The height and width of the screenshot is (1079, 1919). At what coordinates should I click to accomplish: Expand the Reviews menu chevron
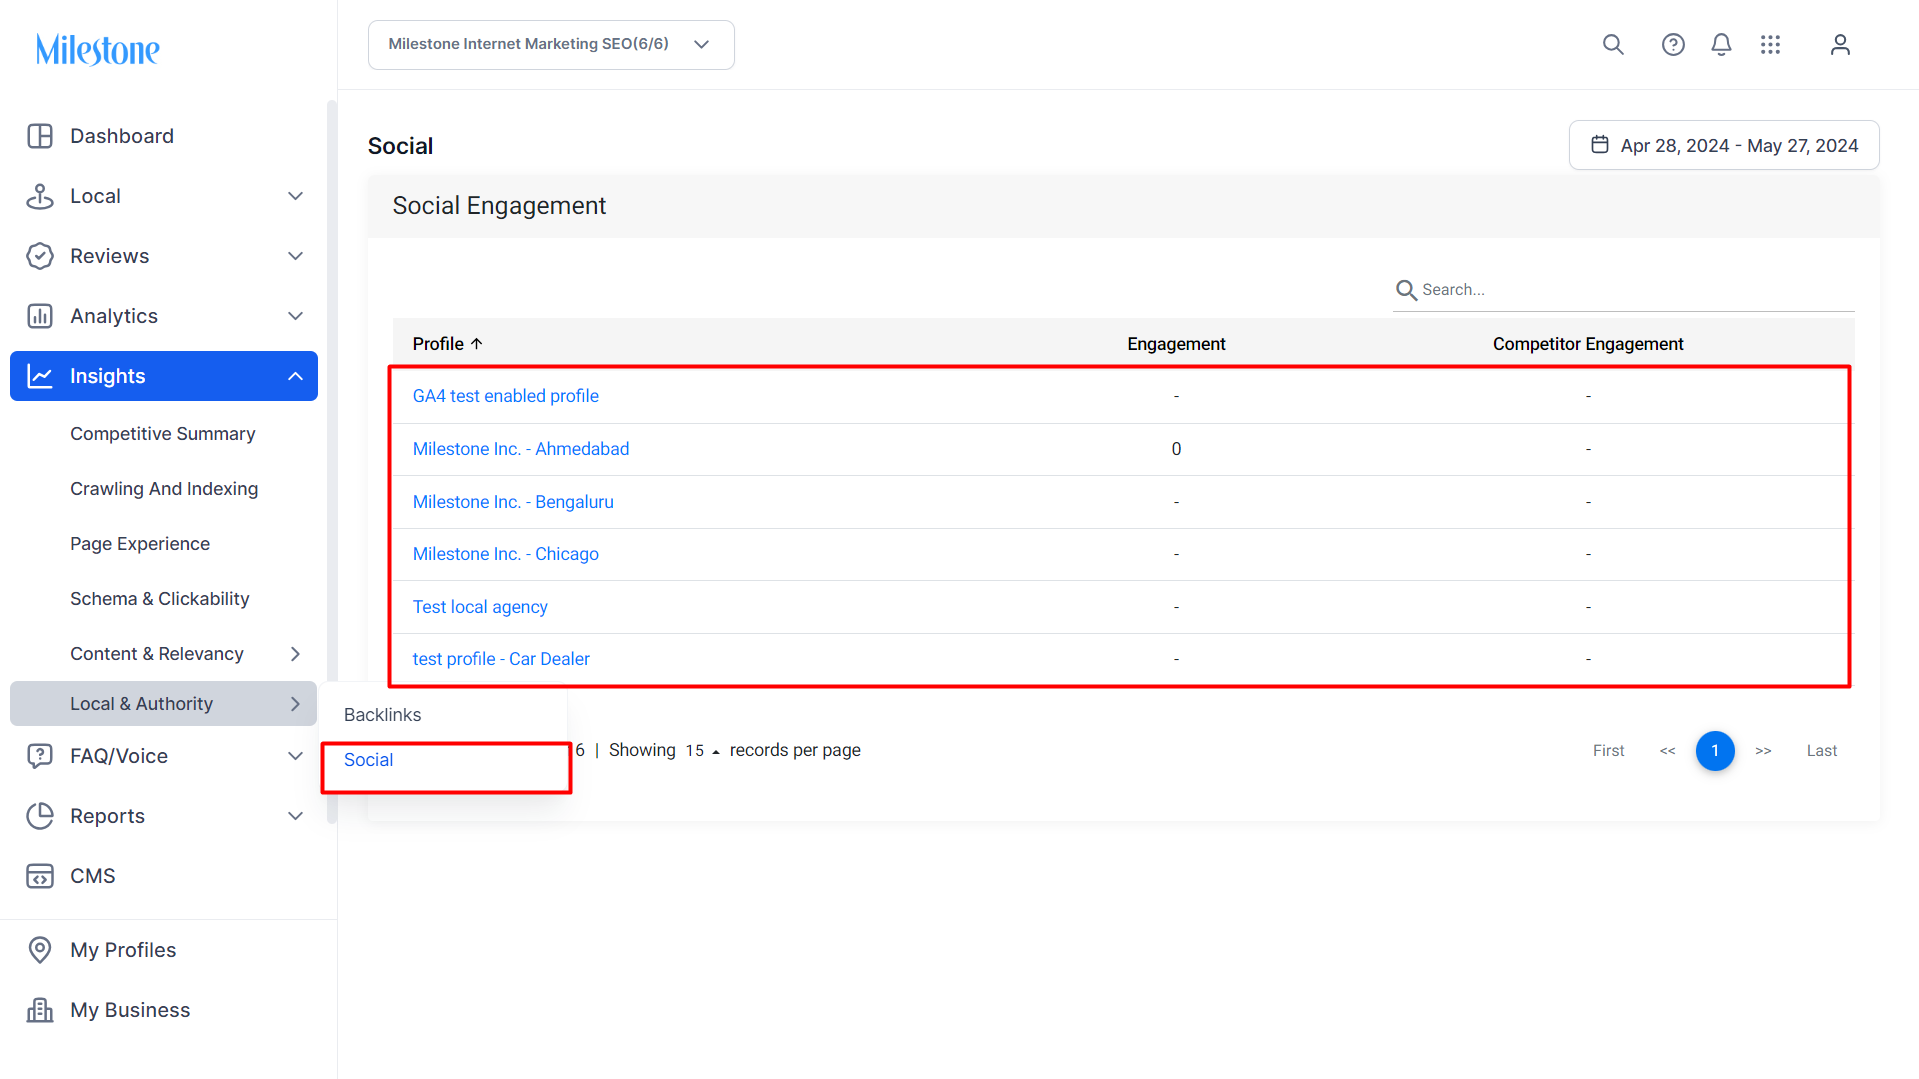coord(295,256)
